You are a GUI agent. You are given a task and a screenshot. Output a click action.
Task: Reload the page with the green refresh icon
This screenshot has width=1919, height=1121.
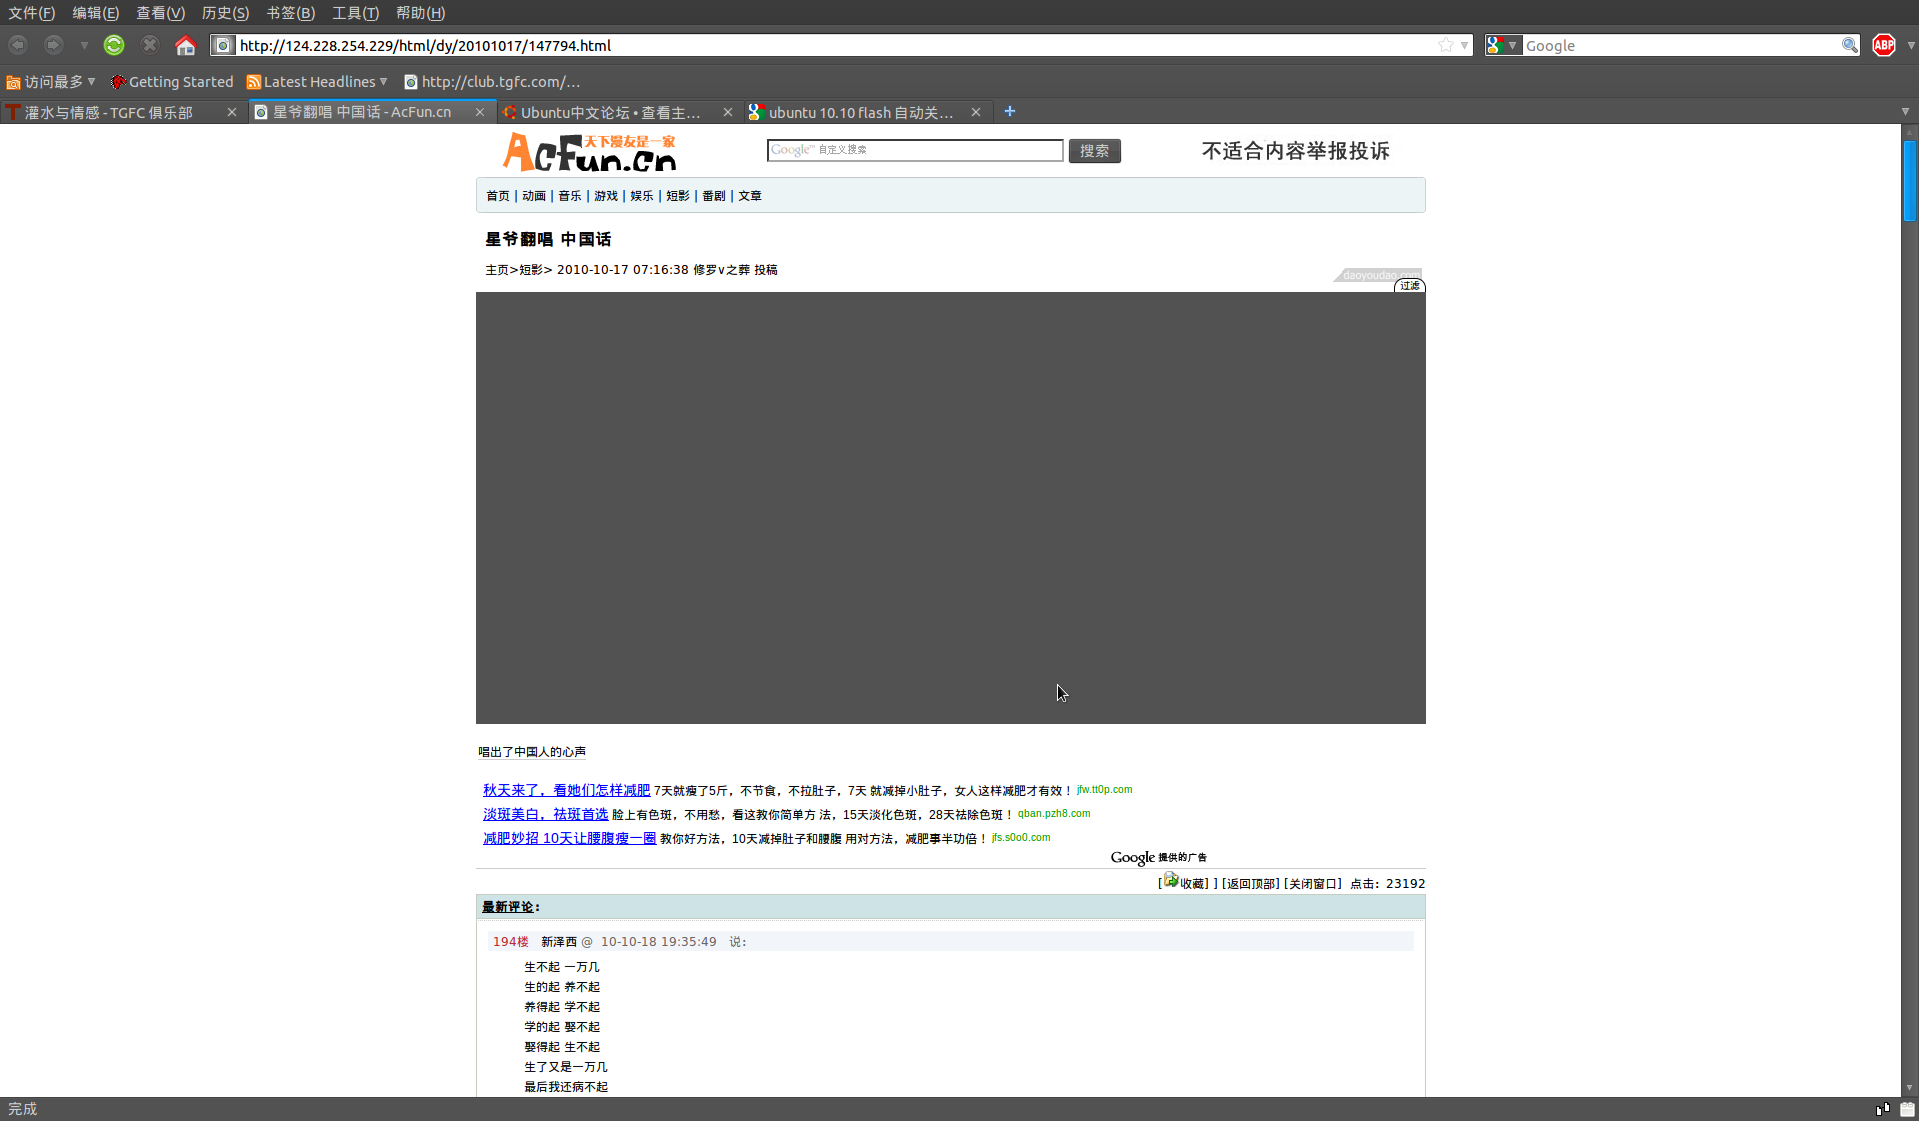click(114, 45)
